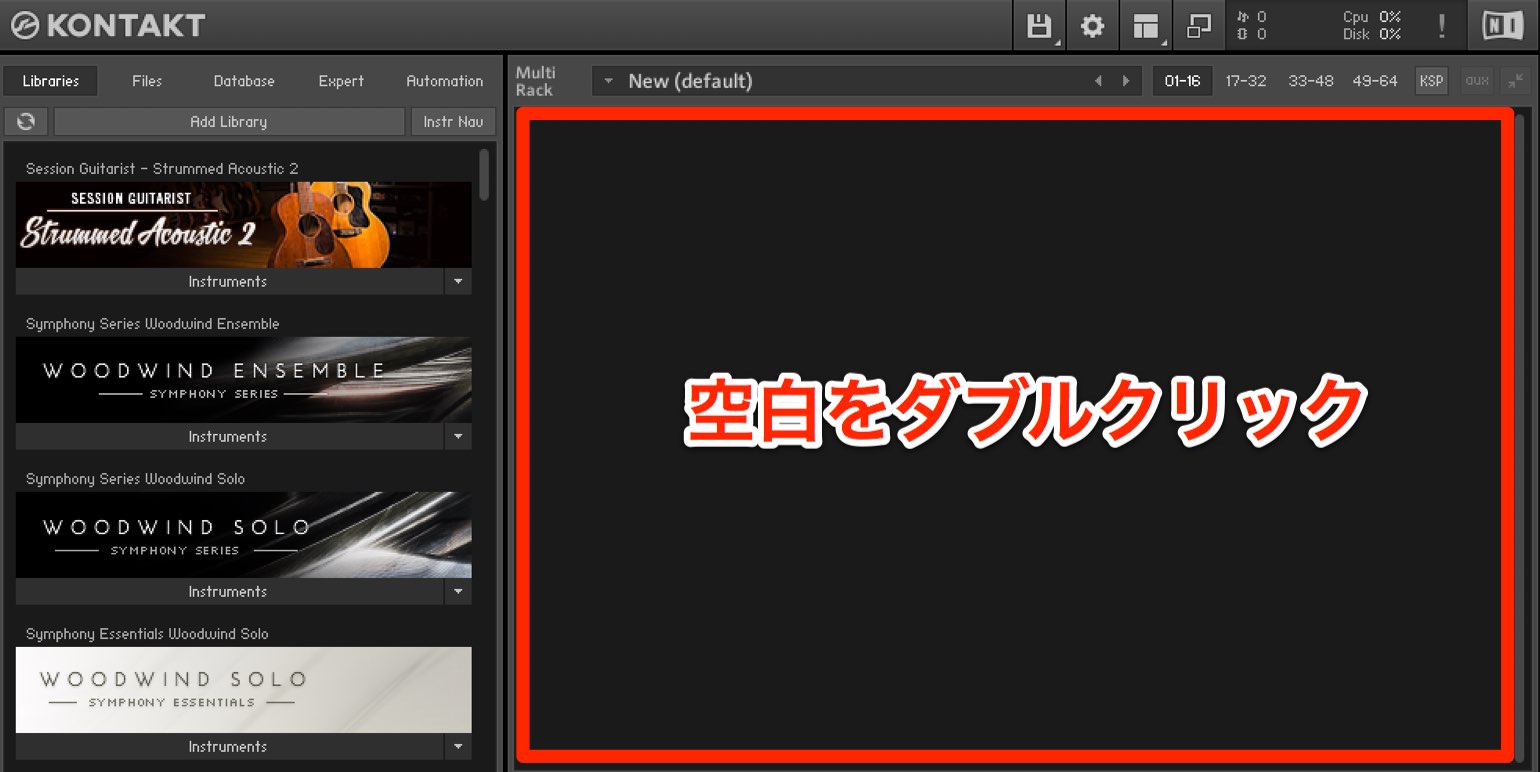
Task: Open Options via the gear icon
Action: 1093,26
